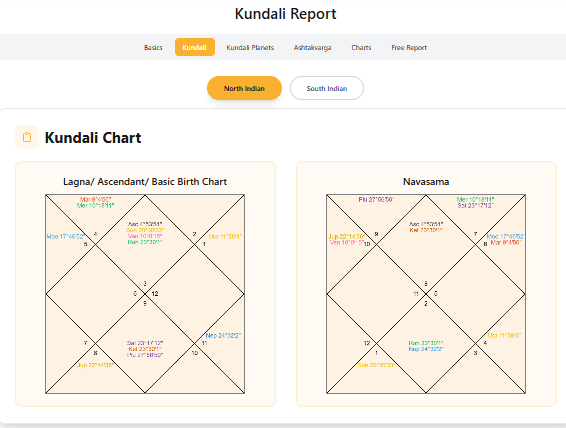Click the Ket entry in Navasama chart
This screenshot has width=566, height=428.
426,230
